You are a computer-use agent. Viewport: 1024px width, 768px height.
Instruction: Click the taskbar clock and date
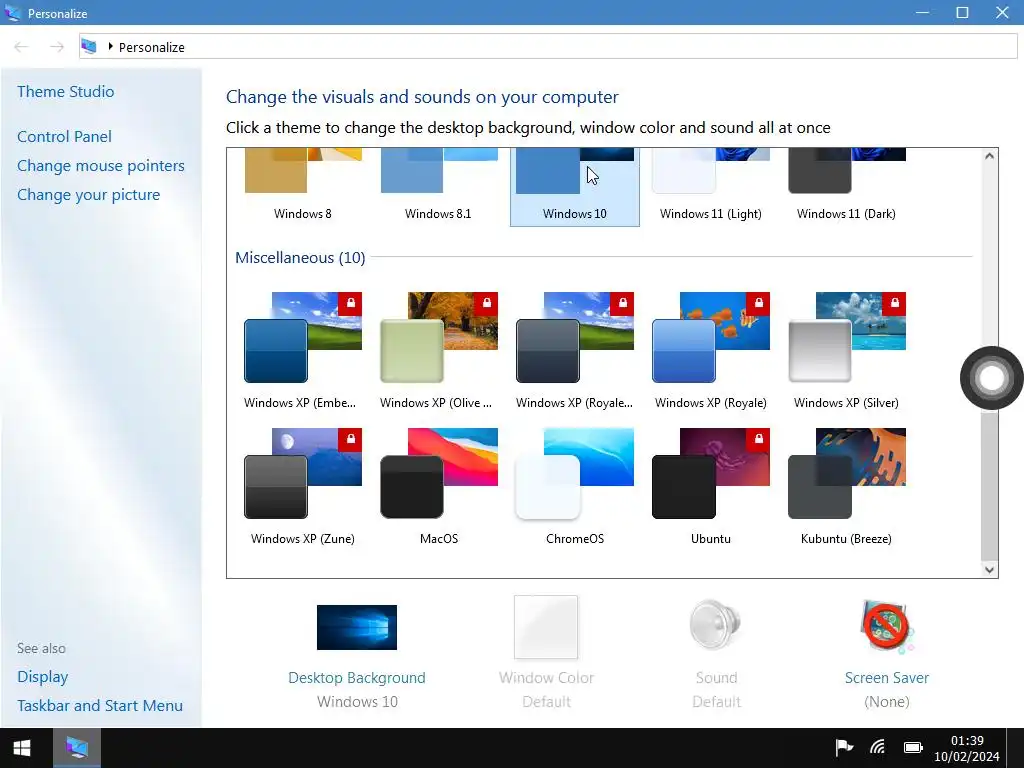coord(967,748)
